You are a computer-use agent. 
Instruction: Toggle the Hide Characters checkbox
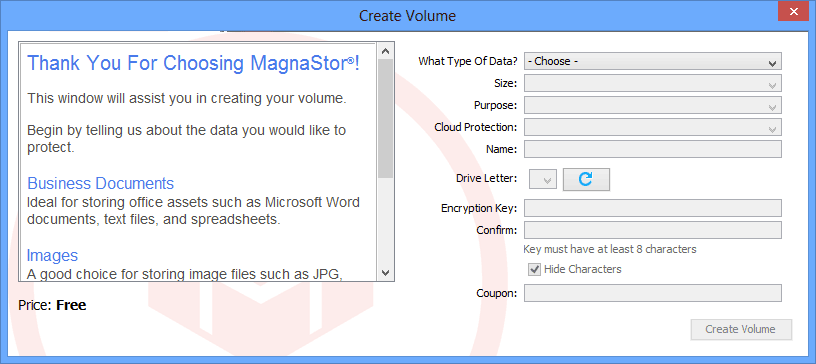[x=533, y=269]
